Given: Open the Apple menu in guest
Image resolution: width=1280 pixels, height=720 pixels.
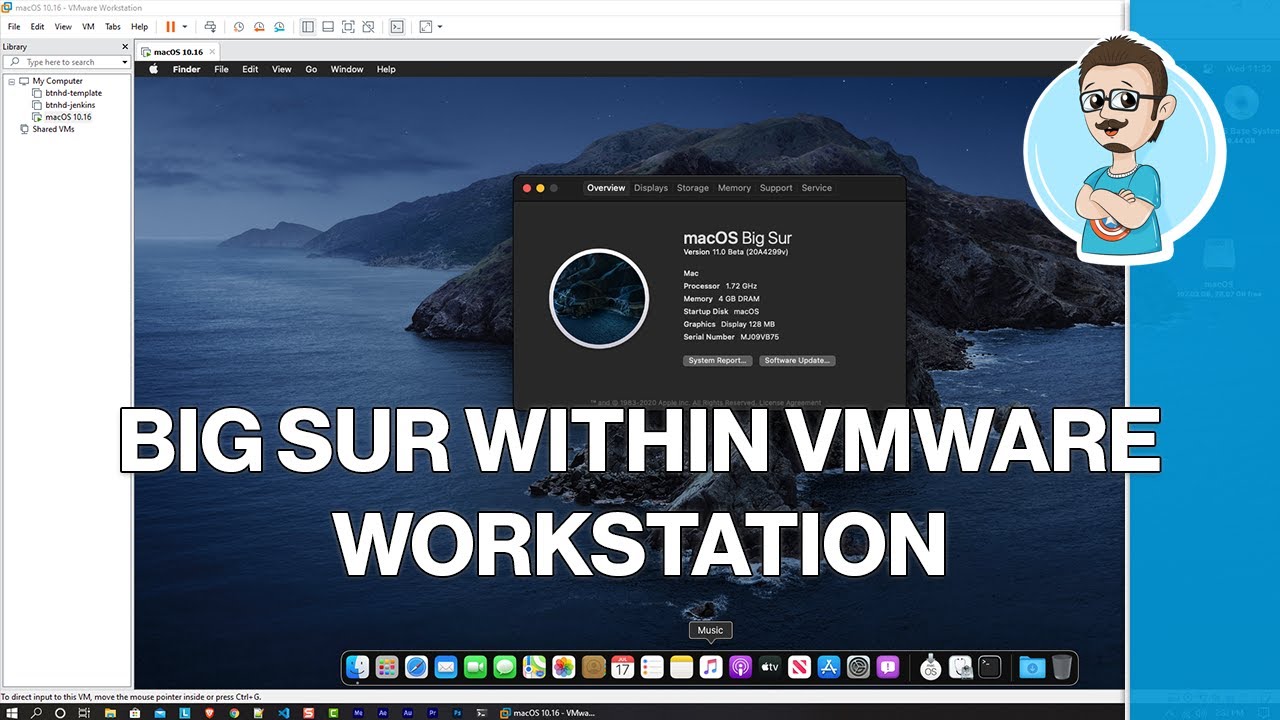Looking at the screenshot, I should 154,69.
